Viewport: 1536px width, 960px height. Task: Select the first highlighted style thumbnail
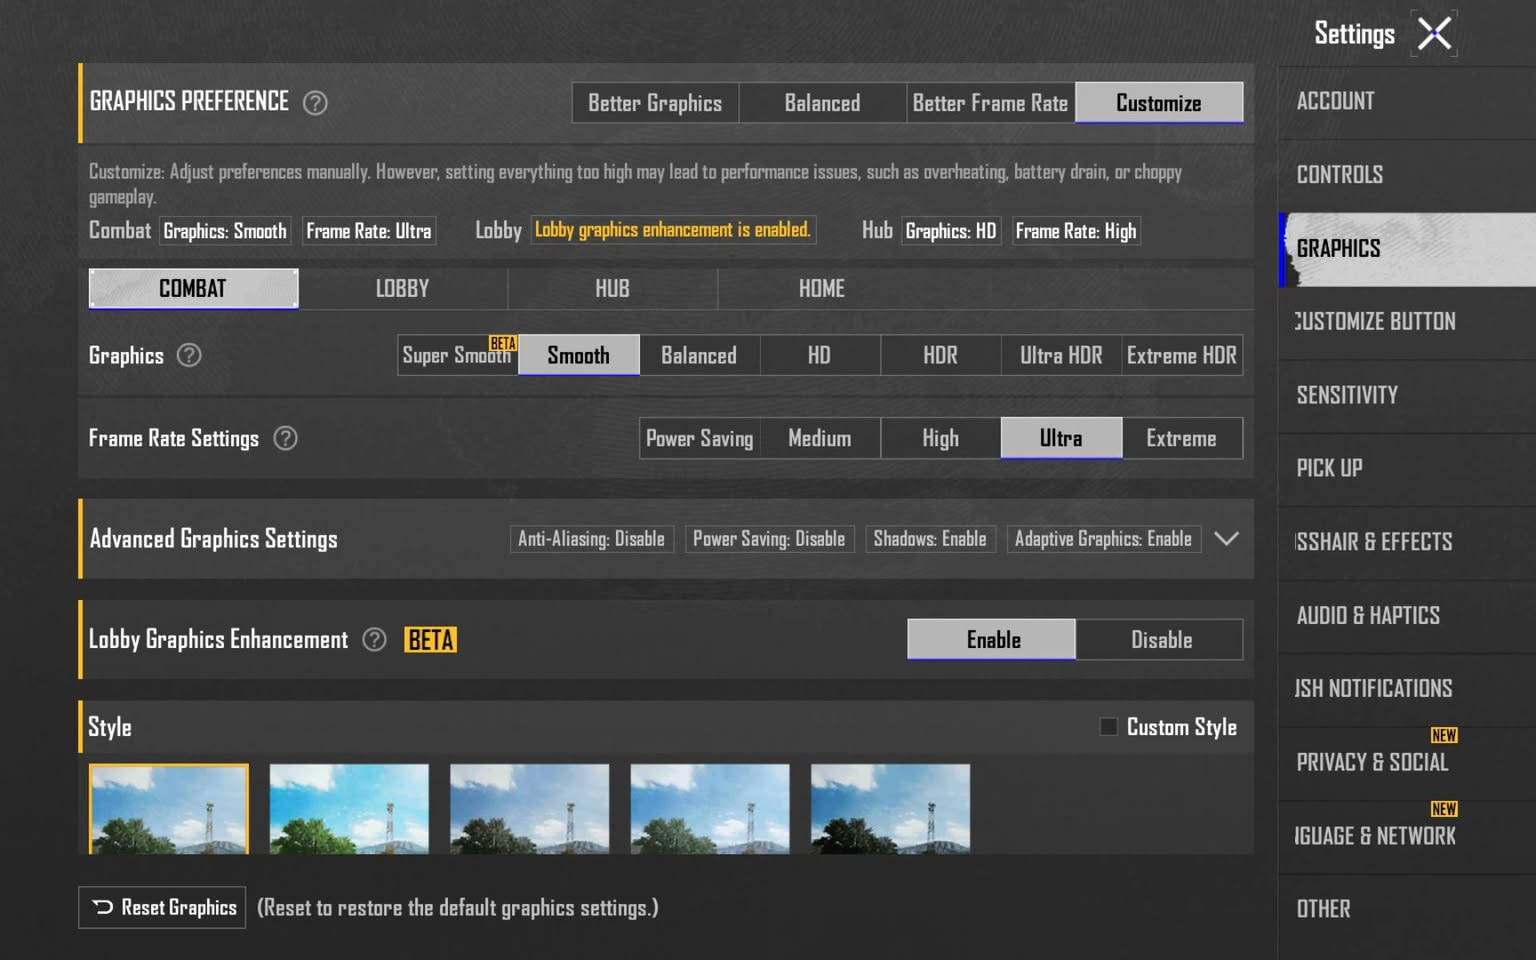[169, 809]
